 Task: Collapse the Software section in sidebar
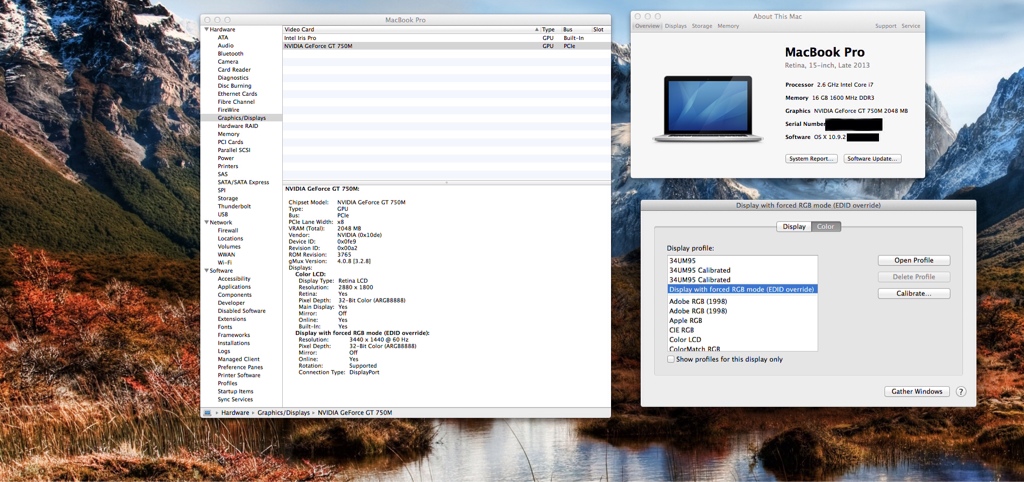[x=207, y=270]
